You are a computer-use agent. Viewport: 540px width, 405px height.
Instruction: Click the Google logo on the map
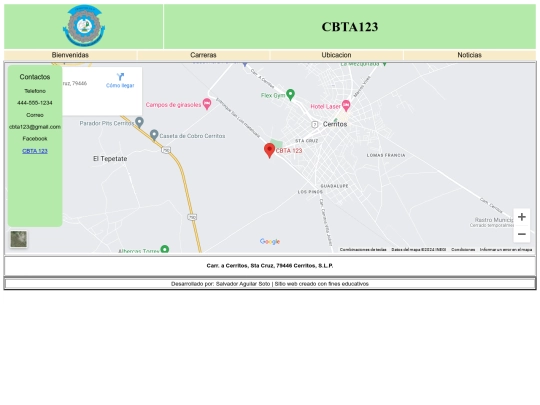[270, 241]
